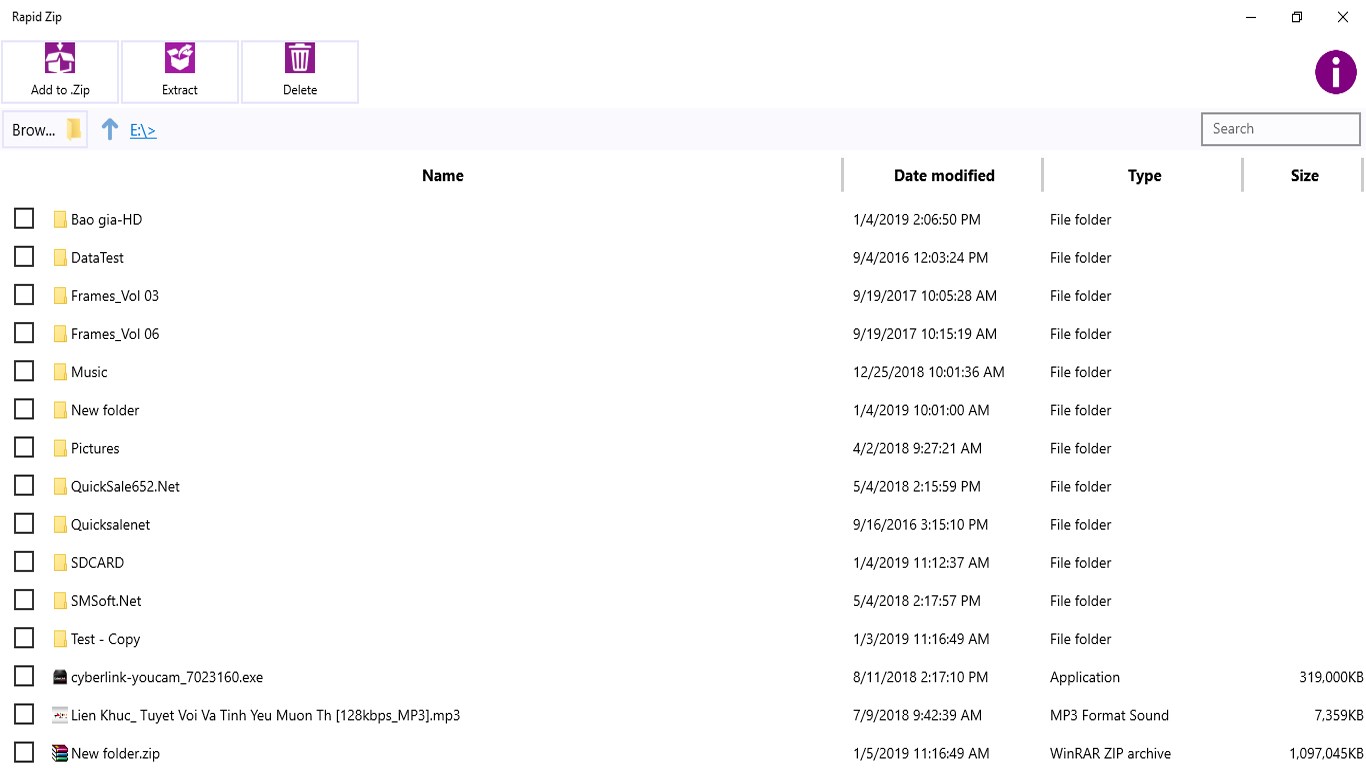The width and height of the screenshot is (1366, 768).
Task: Toggle the QuickSale652.Net checkbox
Action: (24, 485)
